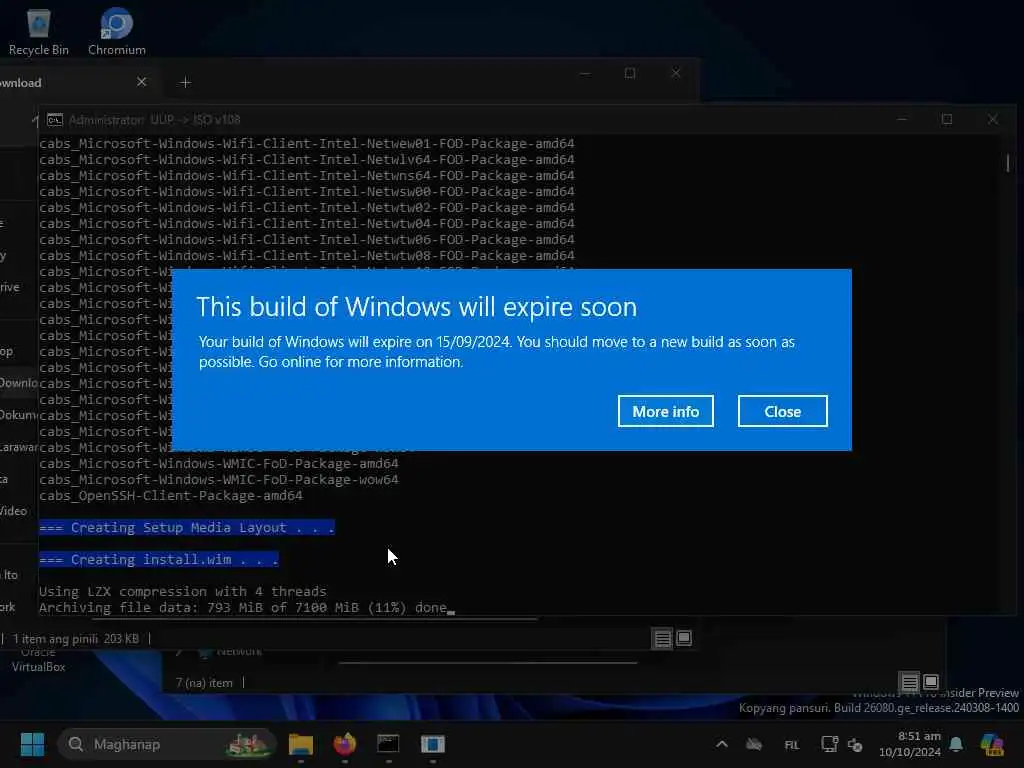Click the '1 item ang pinili 203 KB' status text

(x=76, y=639)
